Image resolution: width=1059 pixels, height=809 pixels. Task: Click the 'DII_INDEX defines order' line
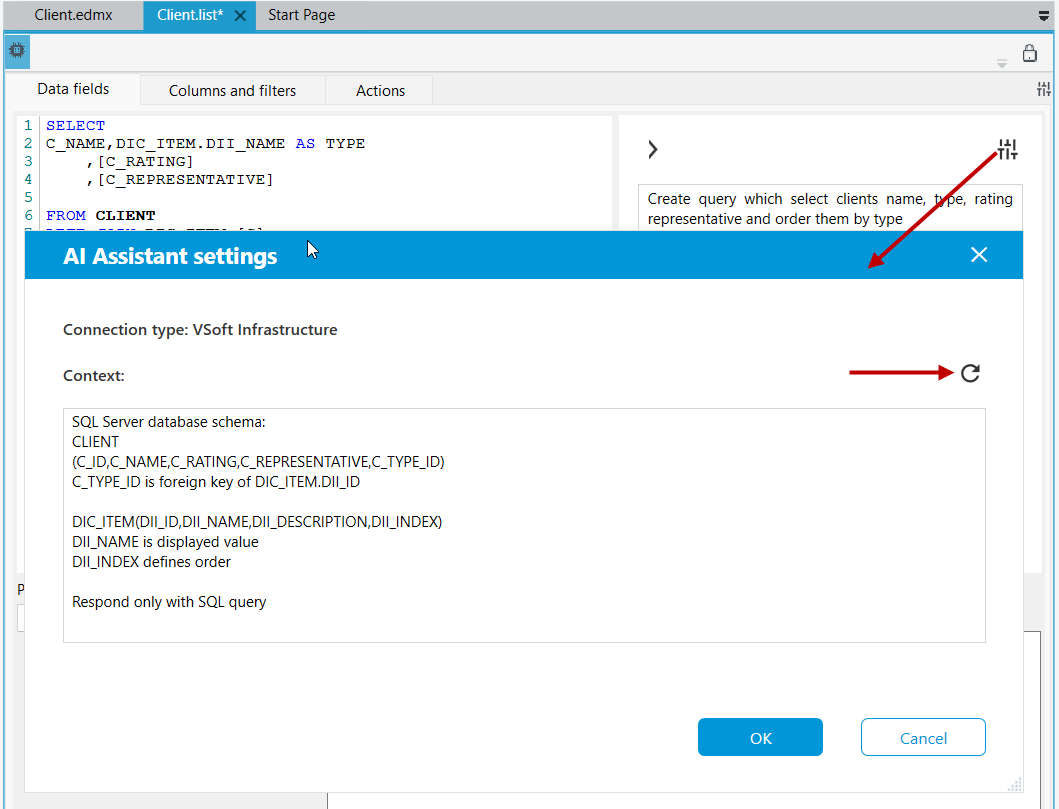(151, 562)
